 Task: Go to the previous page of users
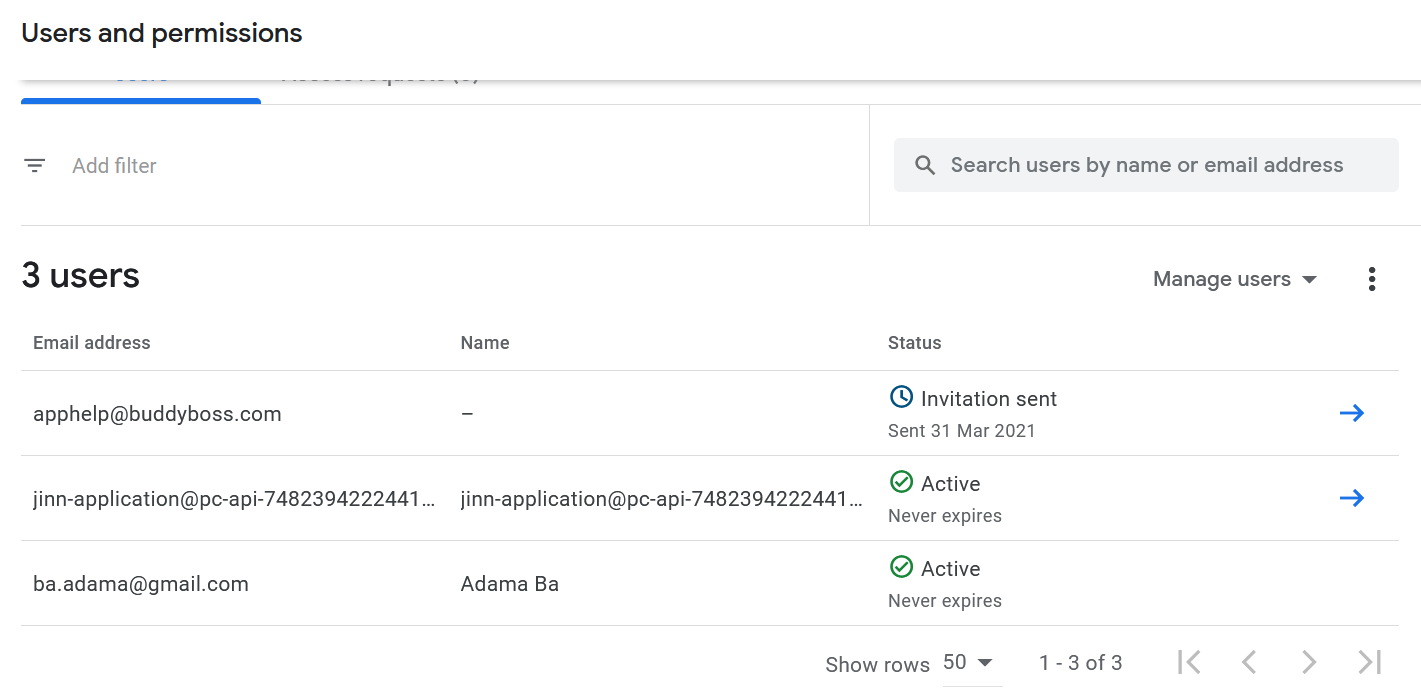(1248, 662)
